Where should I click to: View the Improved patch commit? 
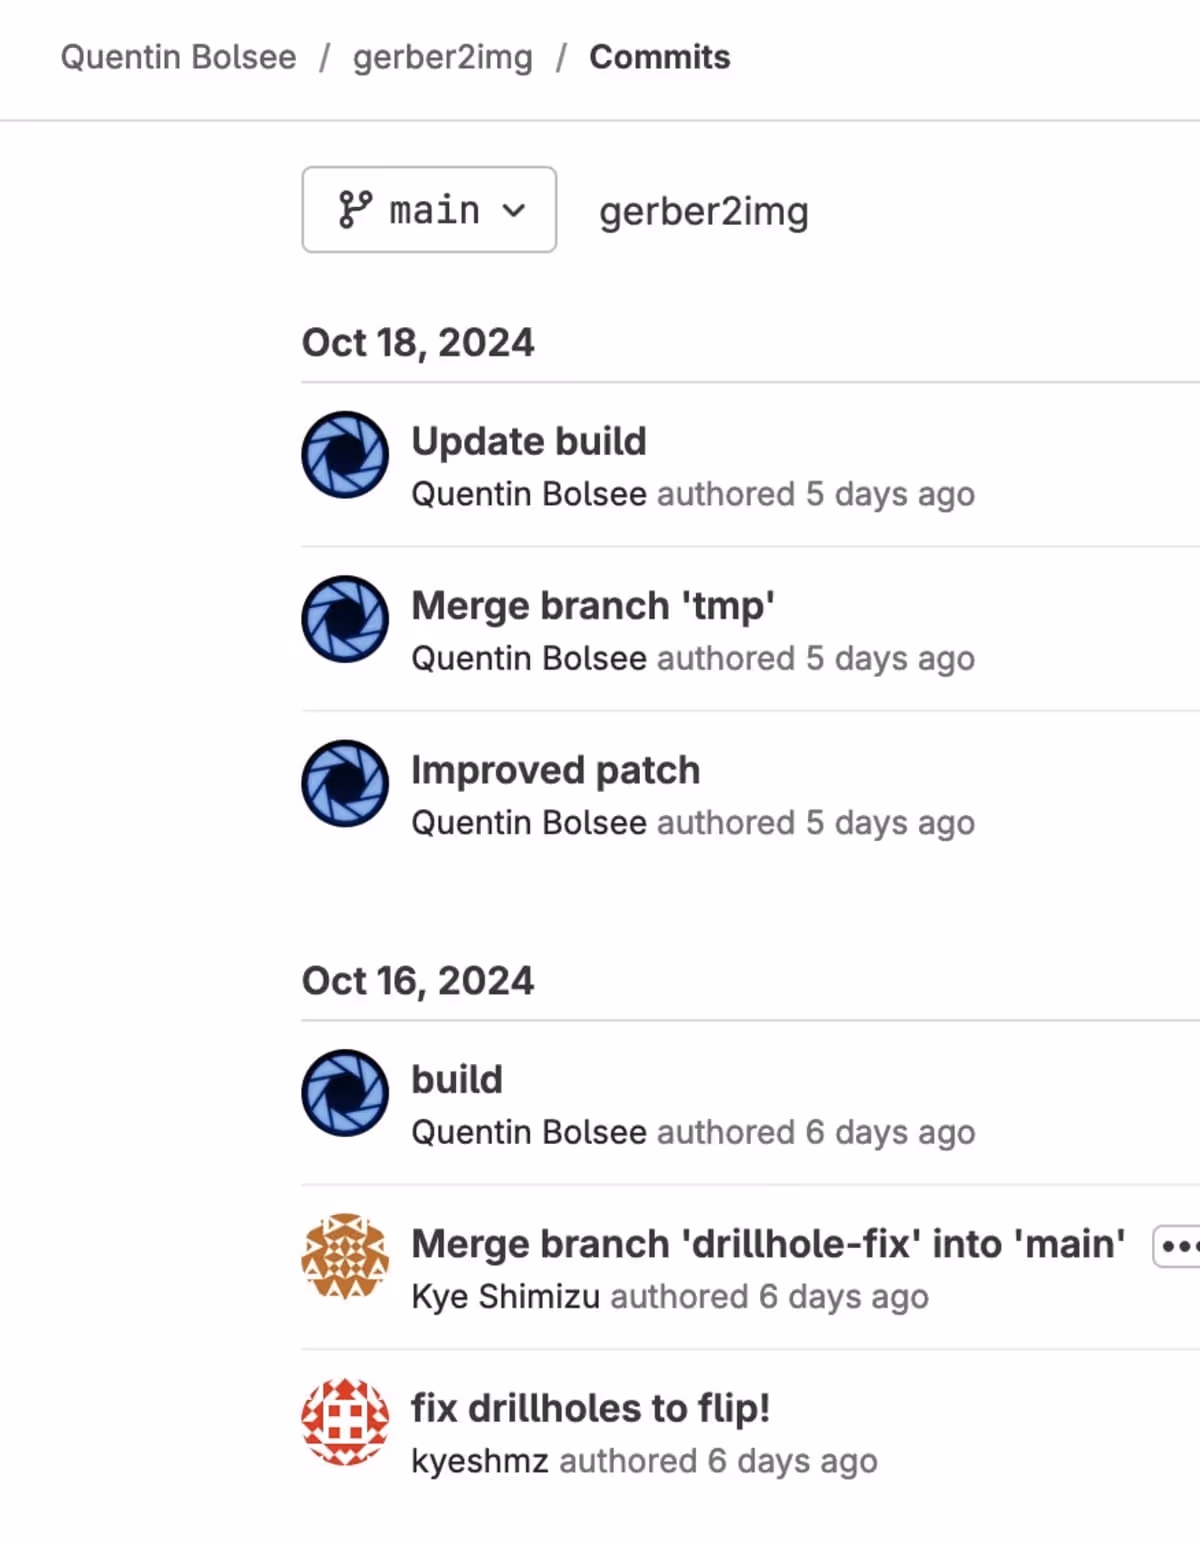(555, 770)
